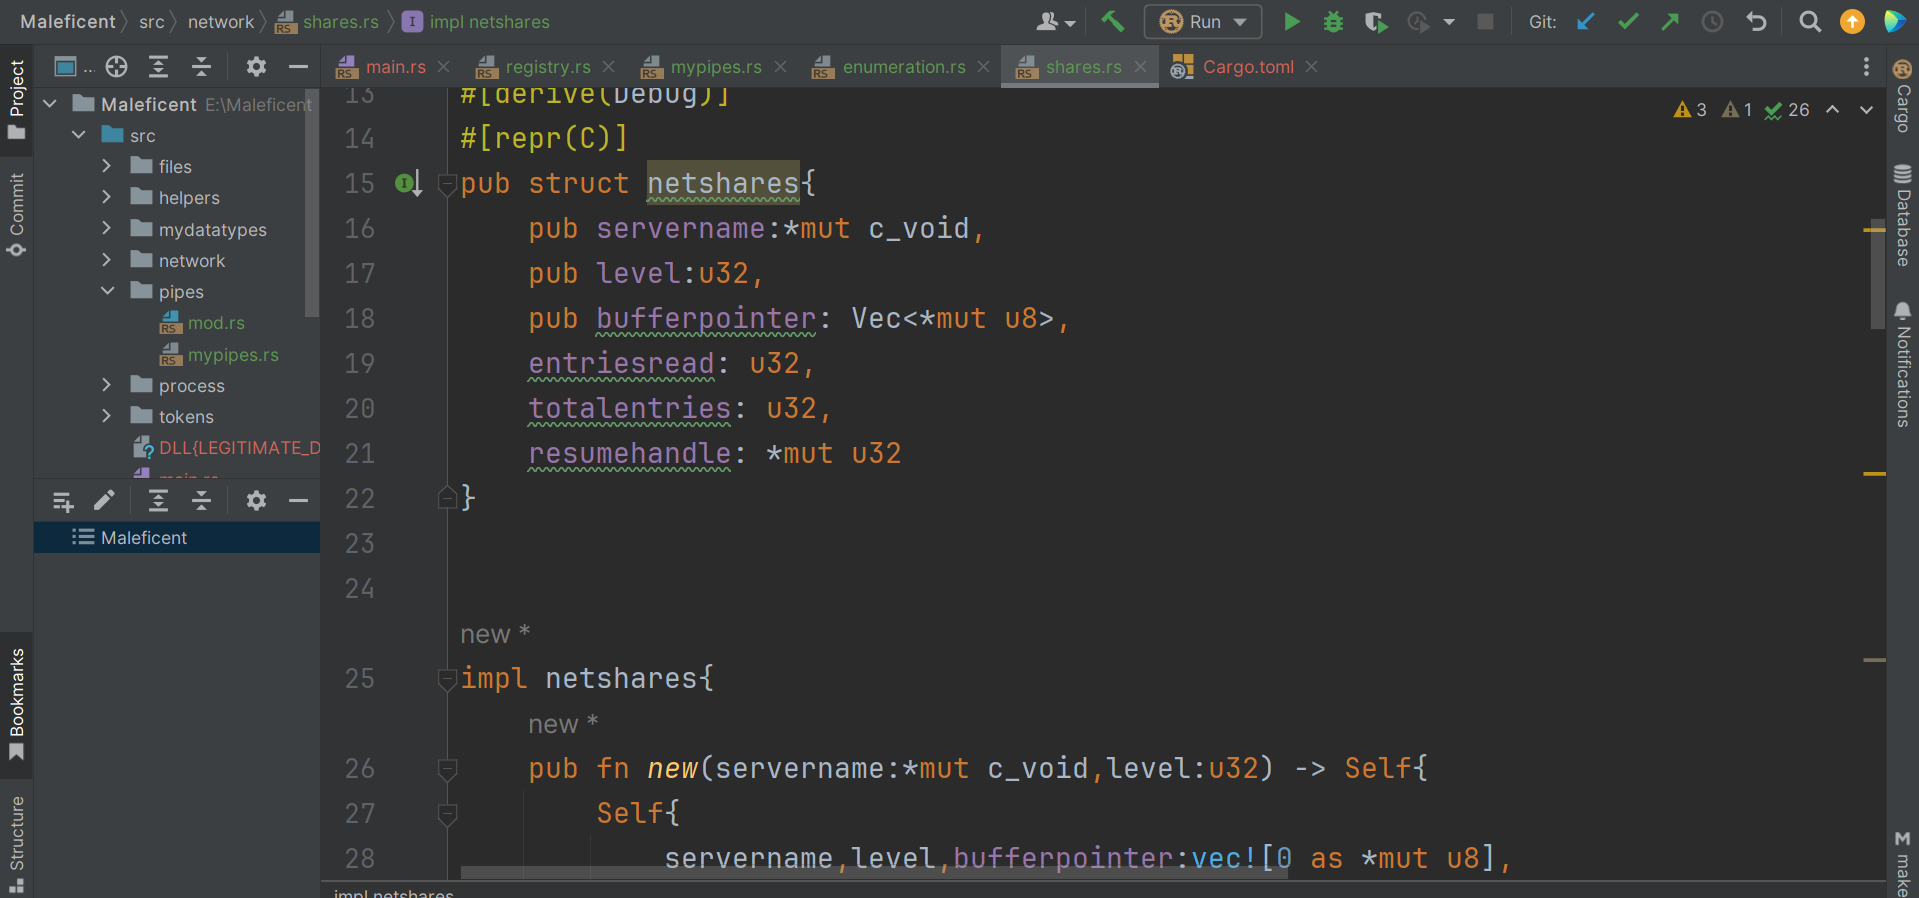This screenshot has width=1919, height=898.
Task: Collapse all in the Project panel
Action: [201, 67]
